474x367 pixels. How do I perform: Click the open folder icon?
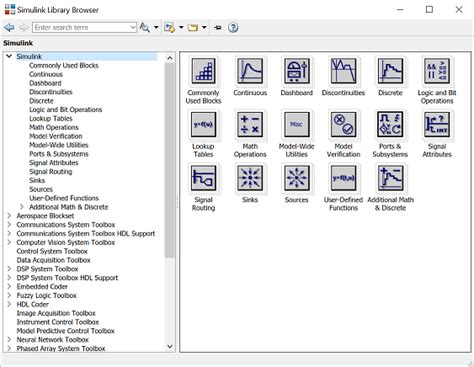(193, 27)
